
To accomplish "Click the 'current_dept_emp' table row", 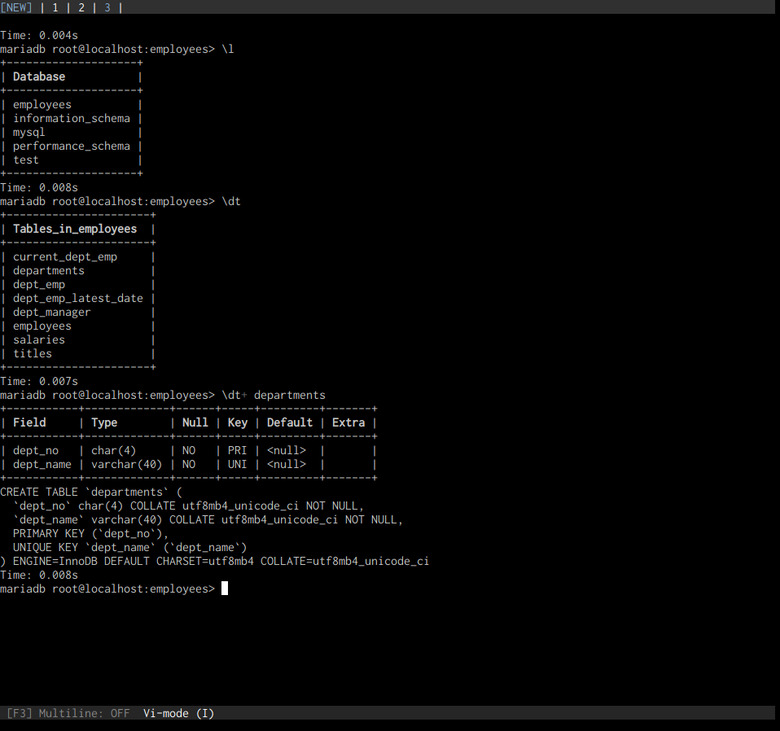I will coord(65,257).
